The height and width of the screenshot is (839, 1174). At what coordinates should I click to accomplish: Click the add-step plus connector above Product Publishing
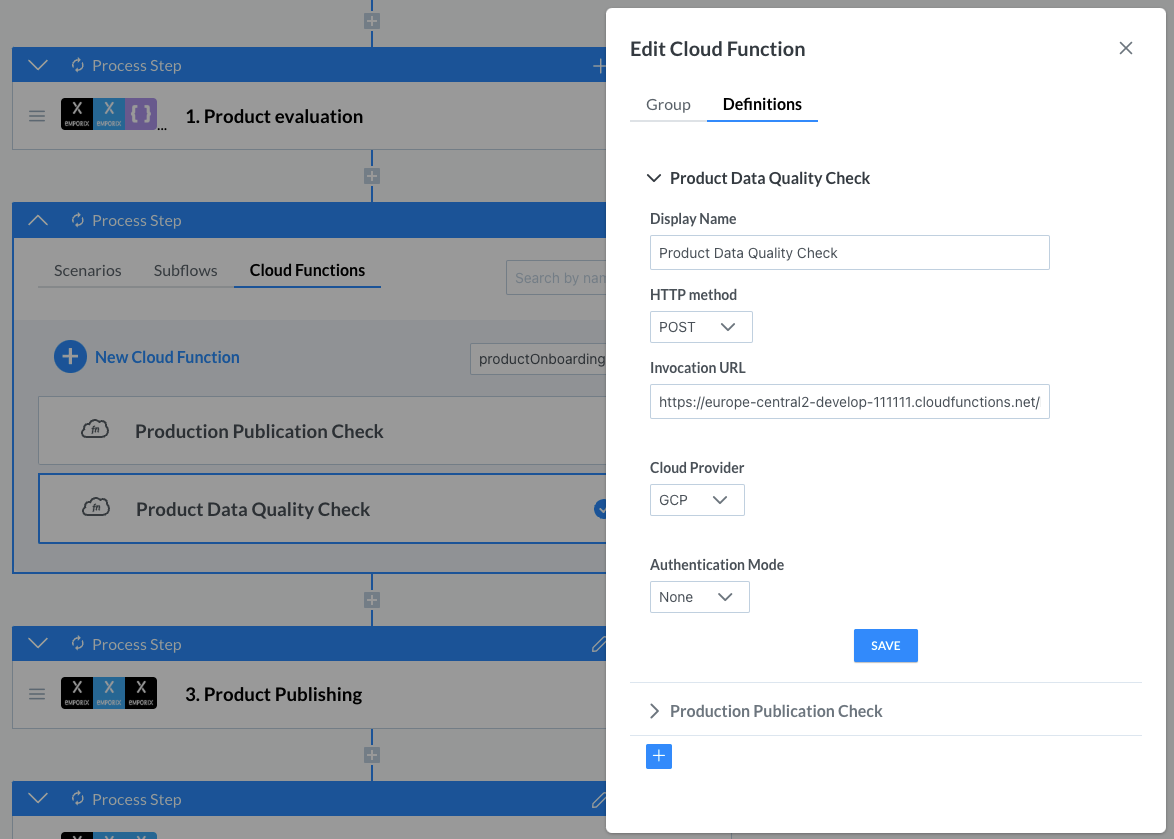point(372,600)
